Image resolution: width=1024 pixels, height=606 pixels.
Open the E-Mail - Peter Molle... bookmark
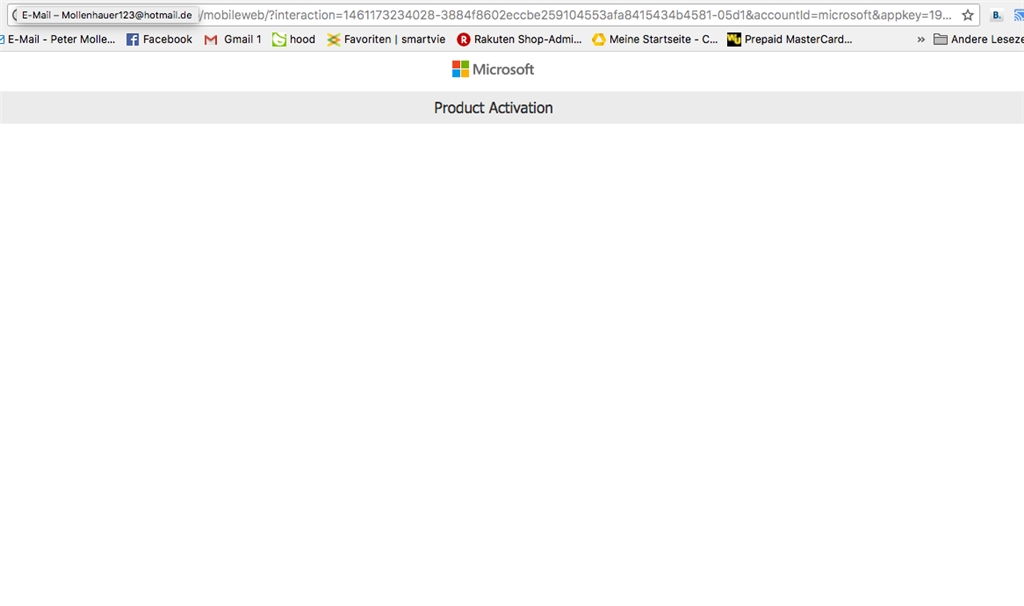57,39
